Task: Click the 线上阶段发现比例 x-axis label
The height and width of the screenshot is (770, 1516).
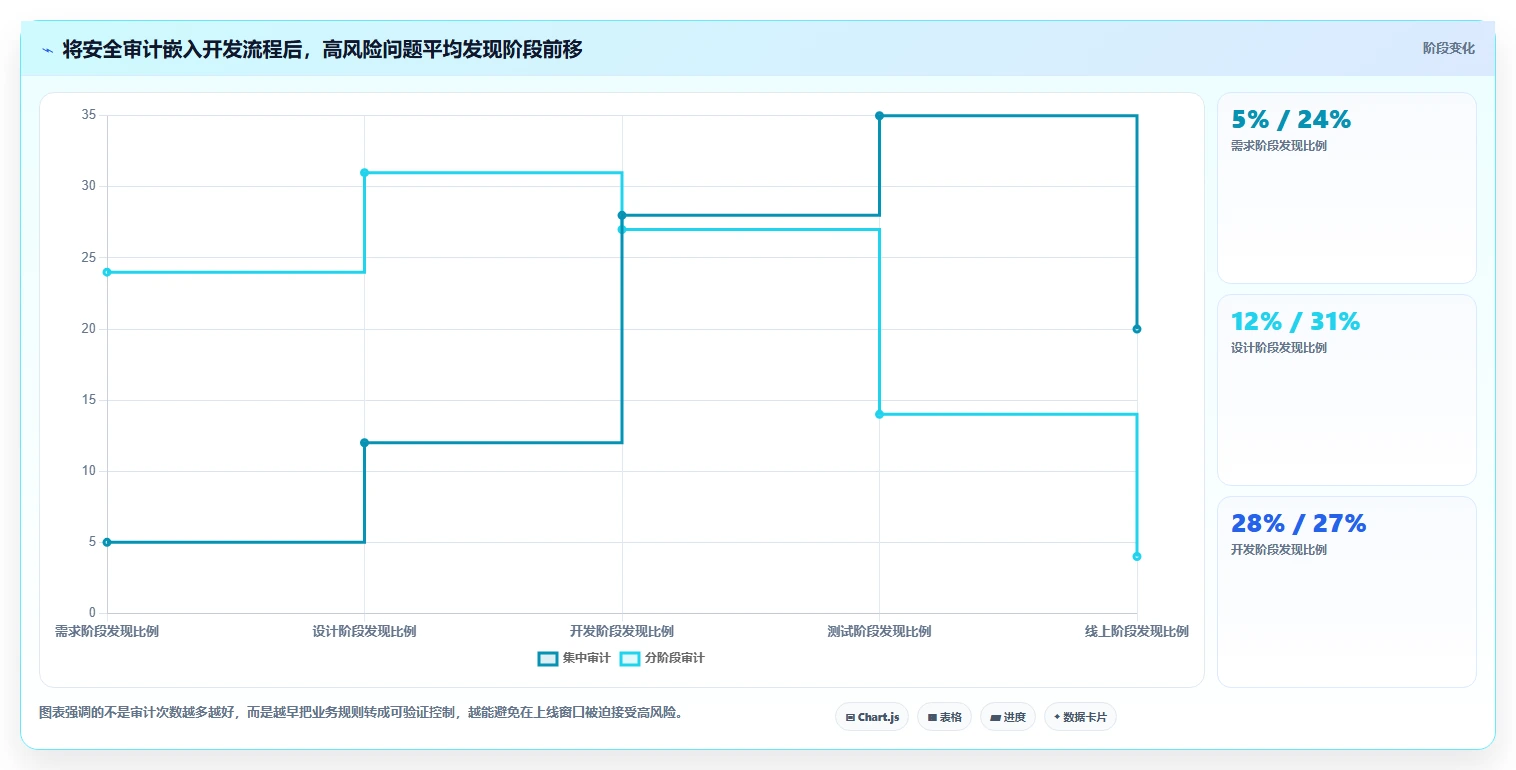Action: (1137, 631)
